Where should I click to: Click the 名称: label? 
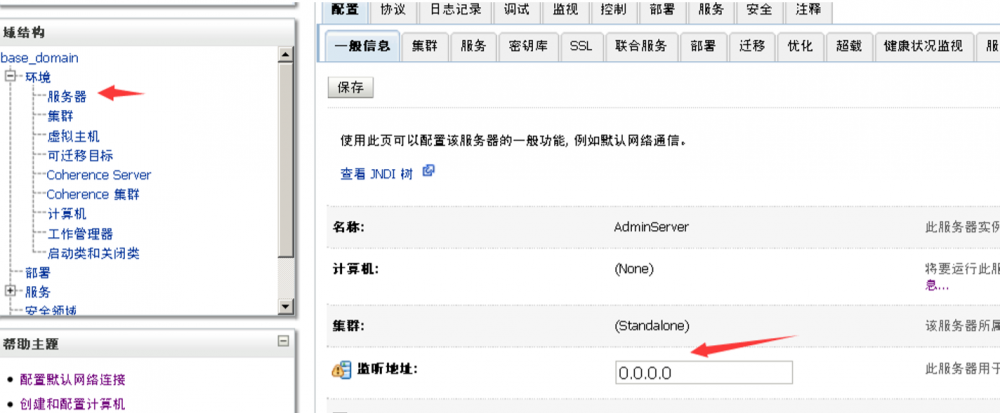348,227
